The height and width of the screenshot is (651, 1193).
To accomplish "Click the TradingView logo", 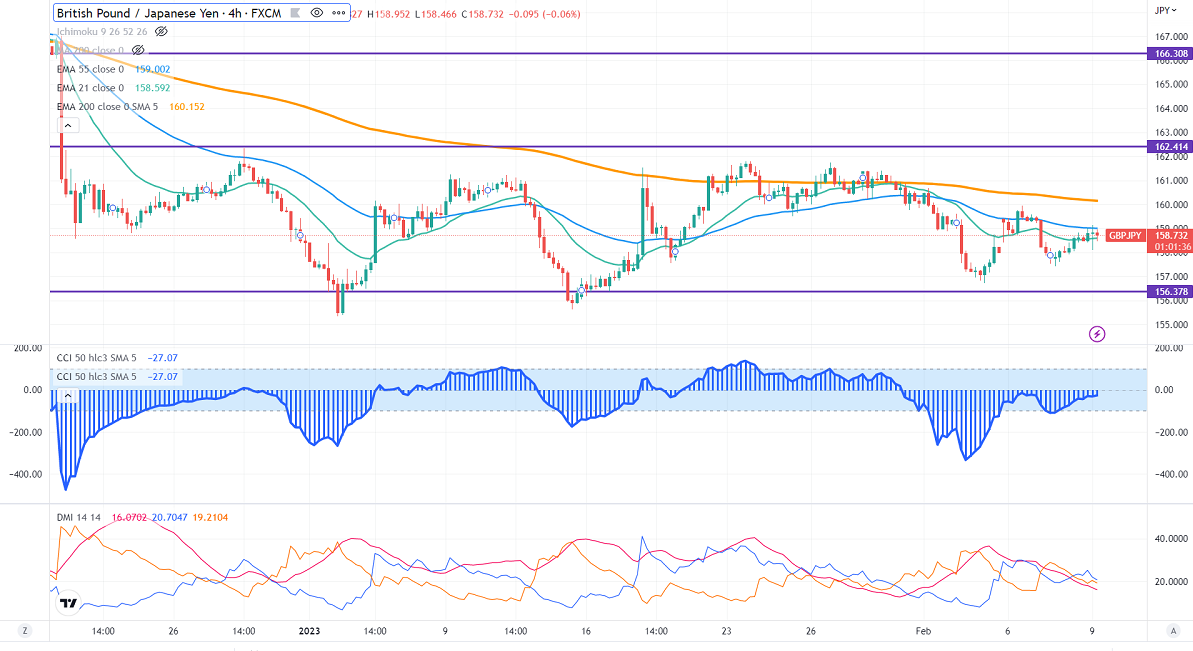I will pyautogui.click(x=68, y=603).
